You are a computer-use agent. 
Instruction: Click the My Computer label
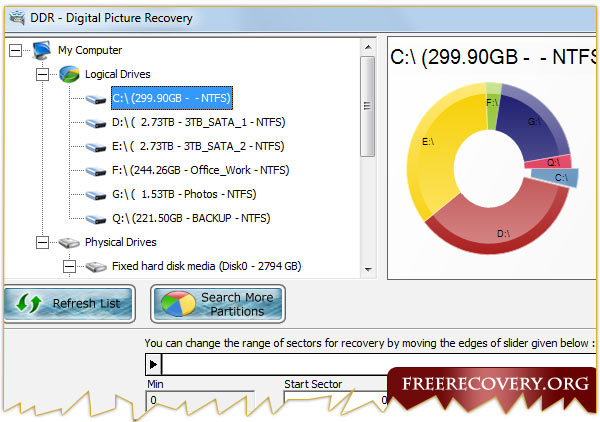point(90,50)
